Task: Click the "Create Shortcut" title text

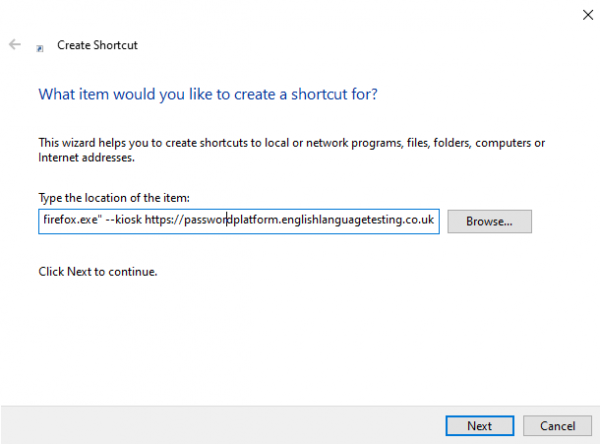Action: 97,45
